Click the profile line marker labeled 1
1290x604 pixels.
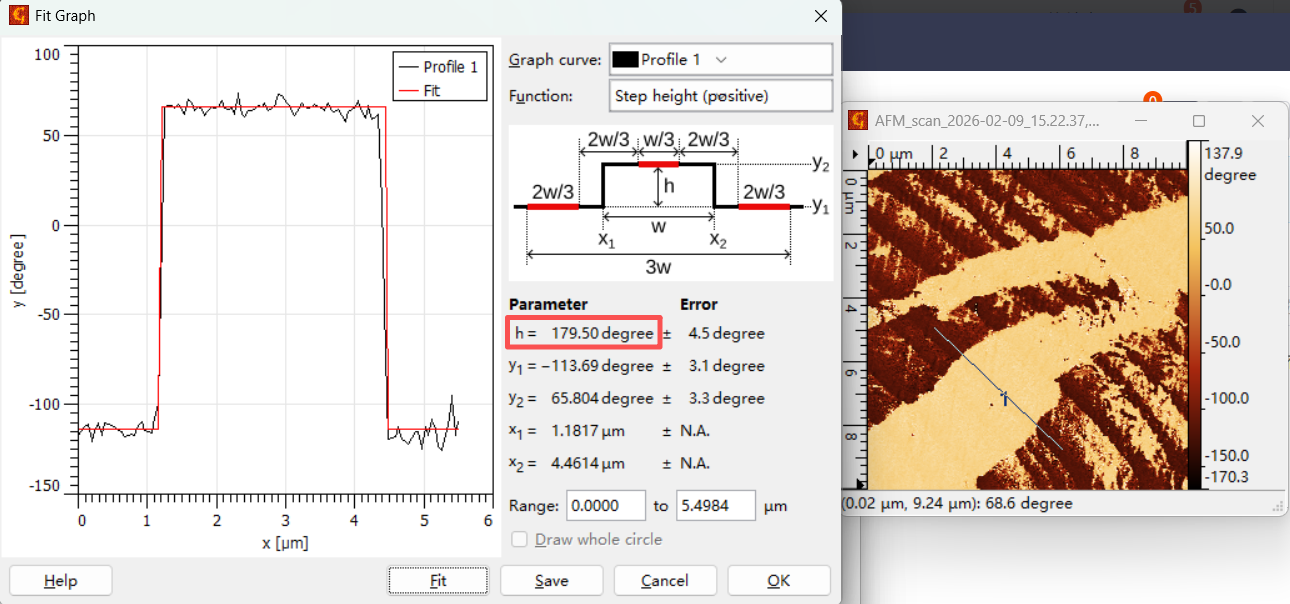click(1004, 398)
